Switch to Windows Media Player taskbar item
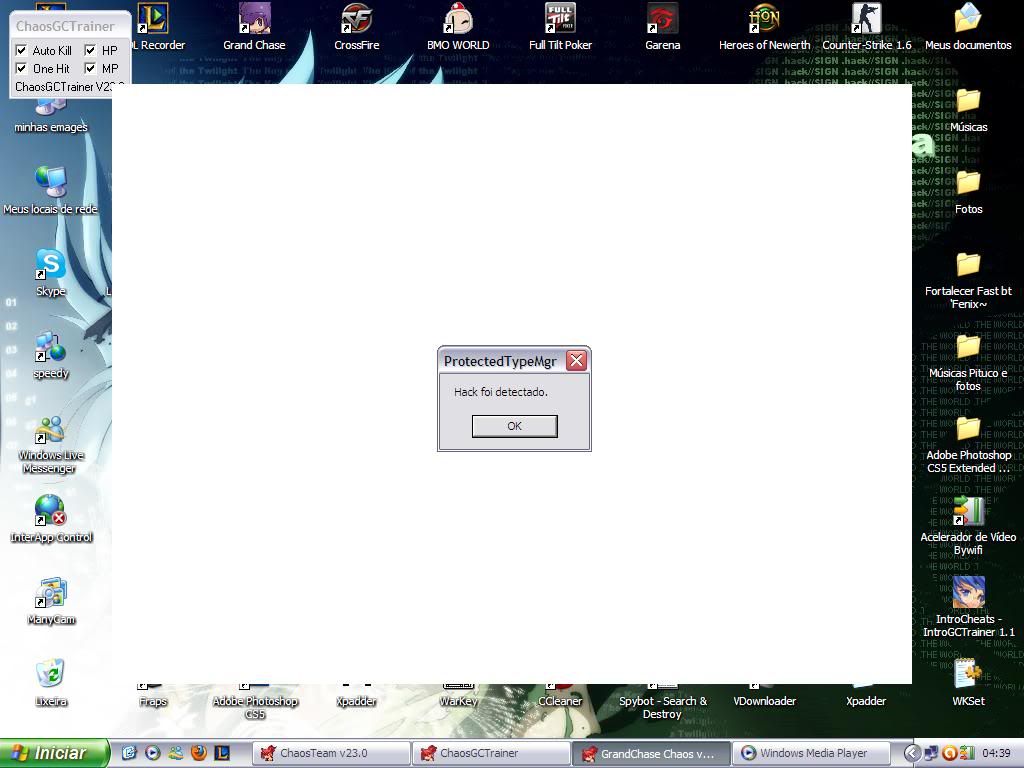This screenshot has height=768, width=1024. [812, 753]
